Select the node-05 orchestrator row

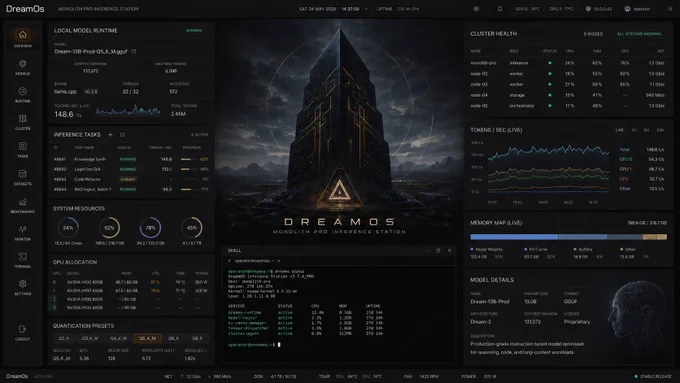tap(567, 105)
